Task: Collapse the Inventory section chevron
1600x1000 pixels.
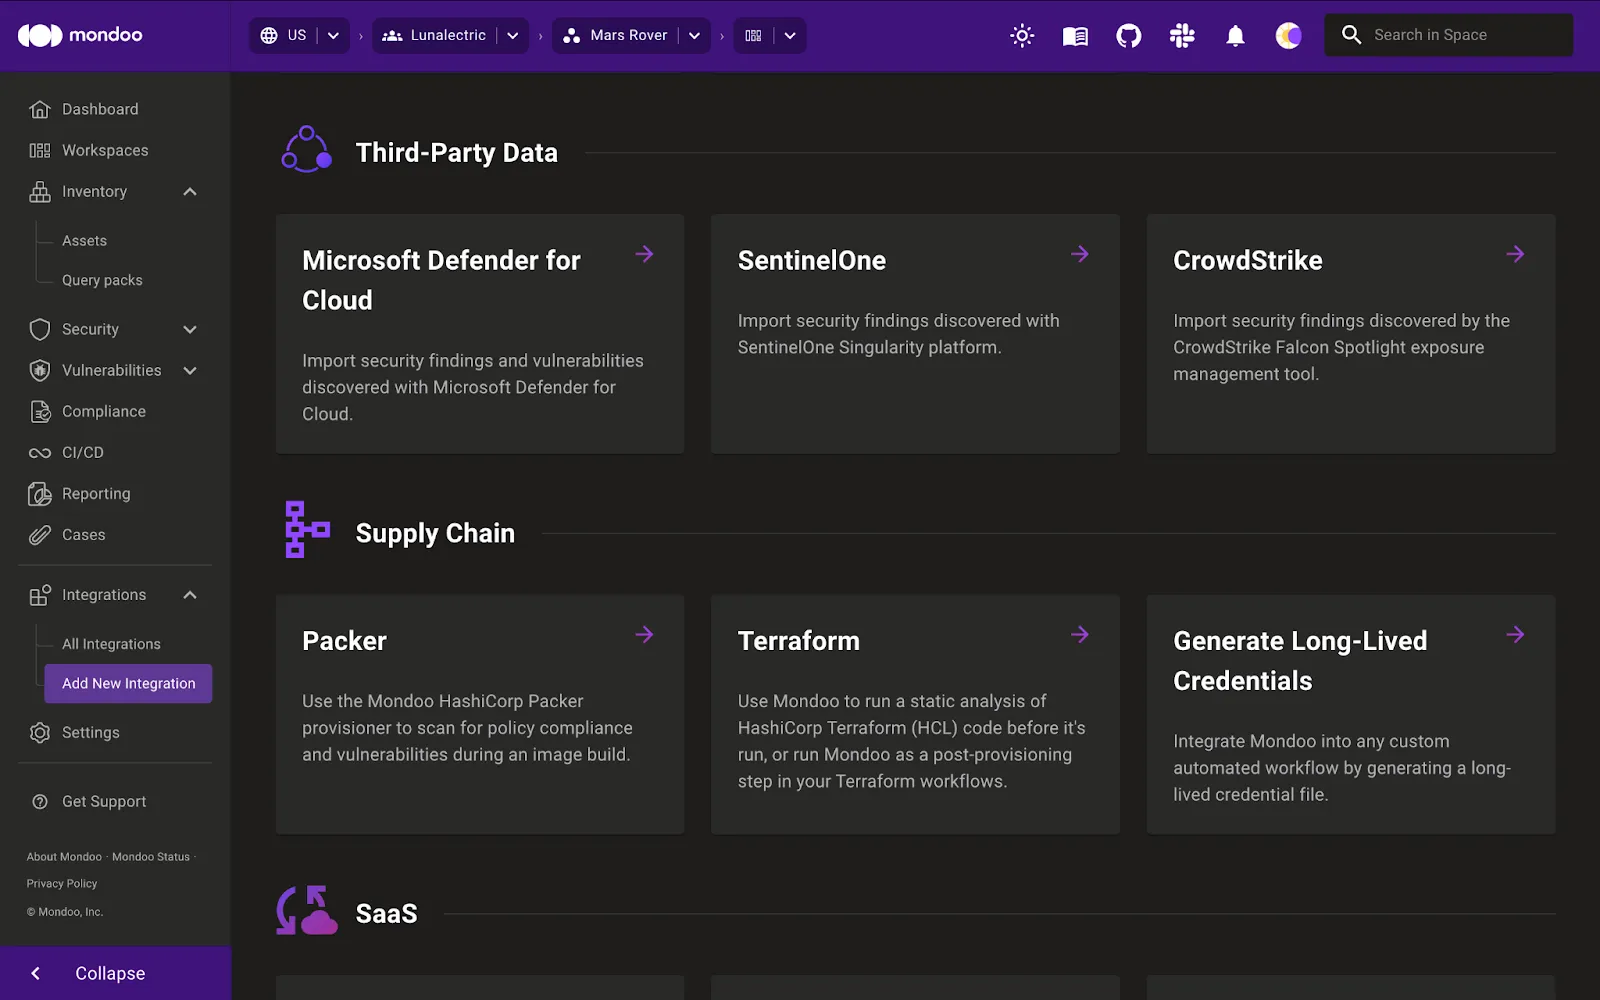Action: click(x=190, y=191)
